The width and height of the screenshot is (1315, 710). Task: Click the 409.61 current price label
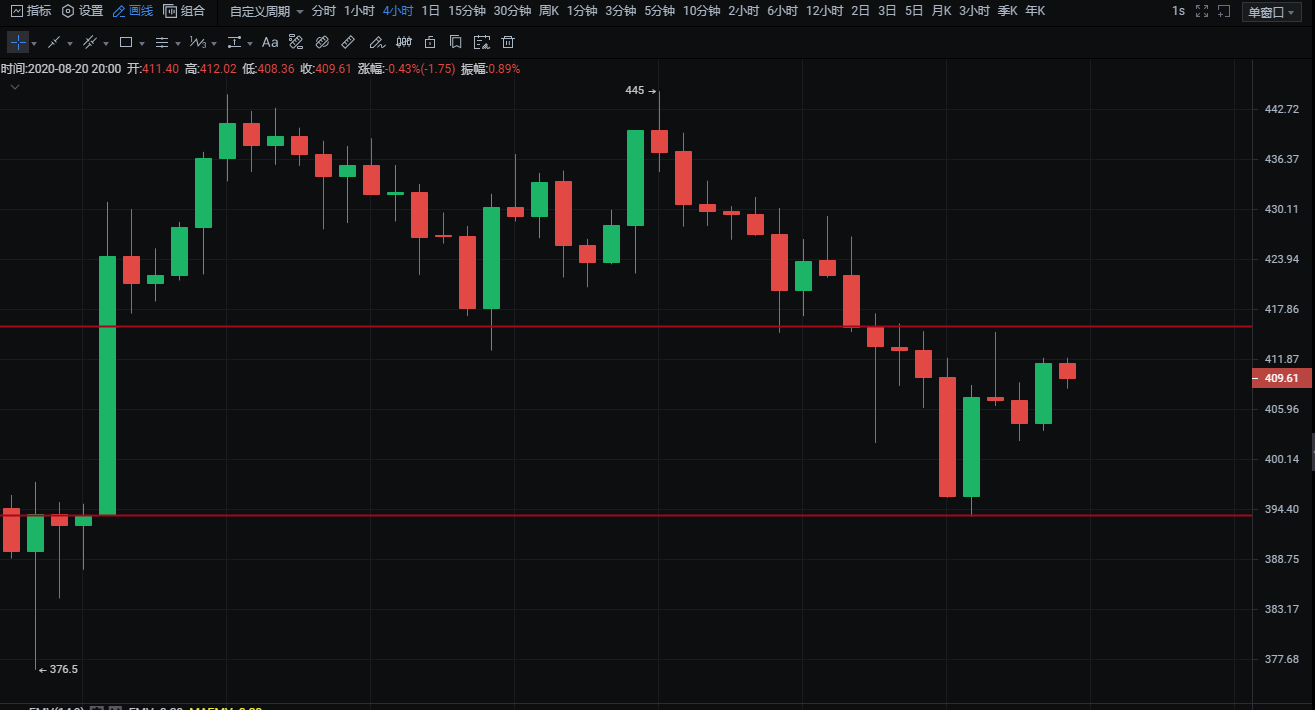click(1281, 378)
